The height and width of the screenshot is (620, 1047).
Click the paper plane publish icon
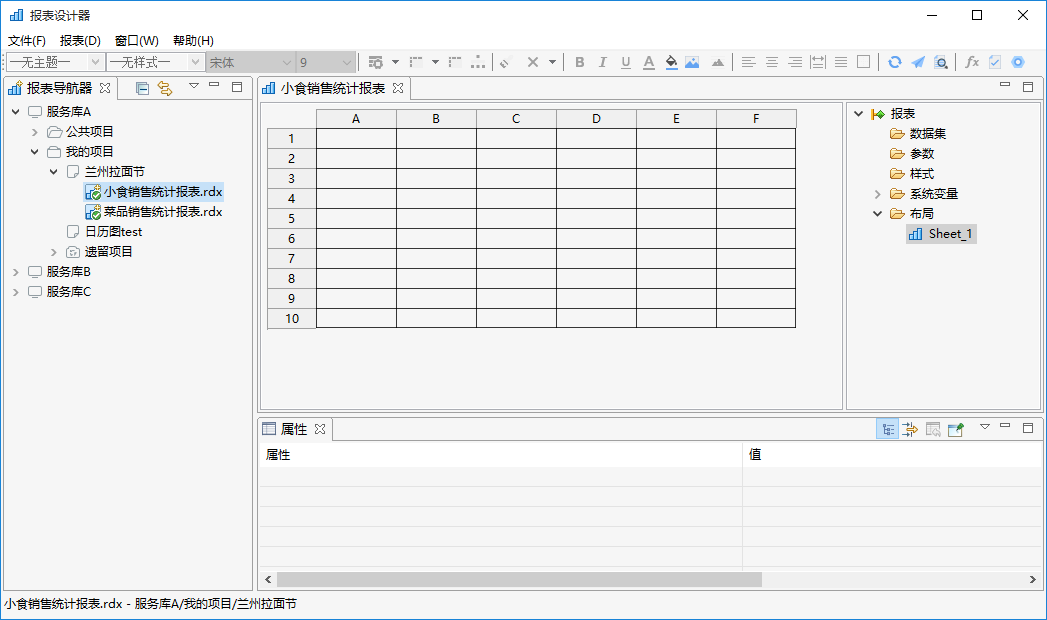point(918,62)
